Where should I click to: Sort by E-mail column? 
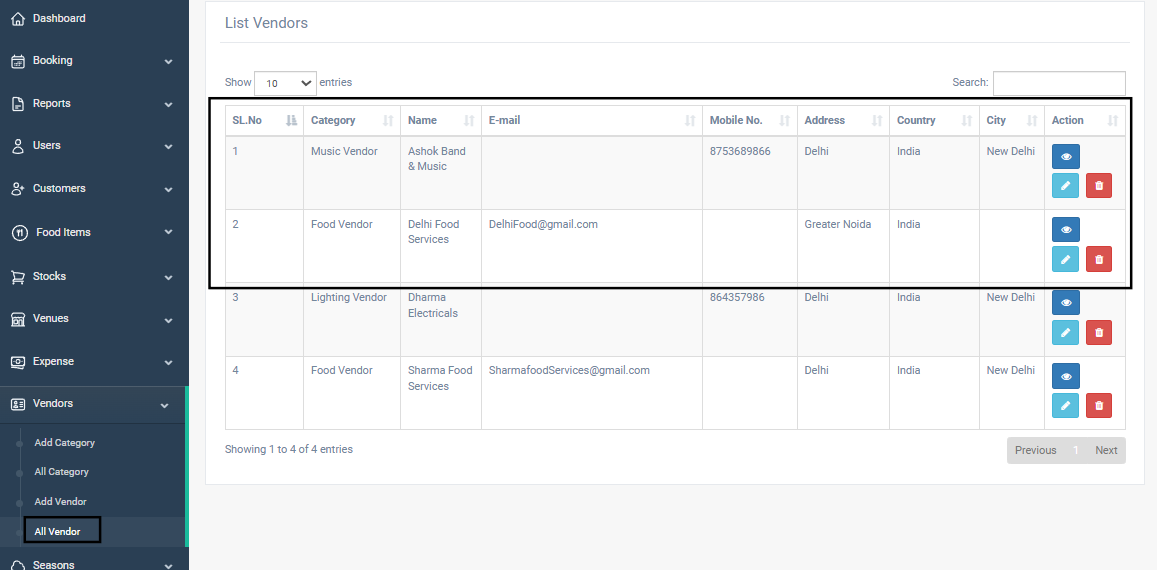(592, 120)
